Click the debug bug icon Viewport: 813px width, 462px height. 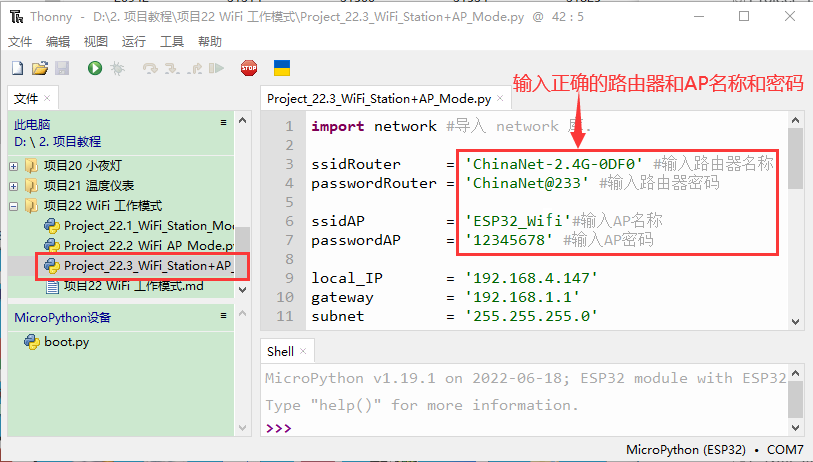[118, 68]
